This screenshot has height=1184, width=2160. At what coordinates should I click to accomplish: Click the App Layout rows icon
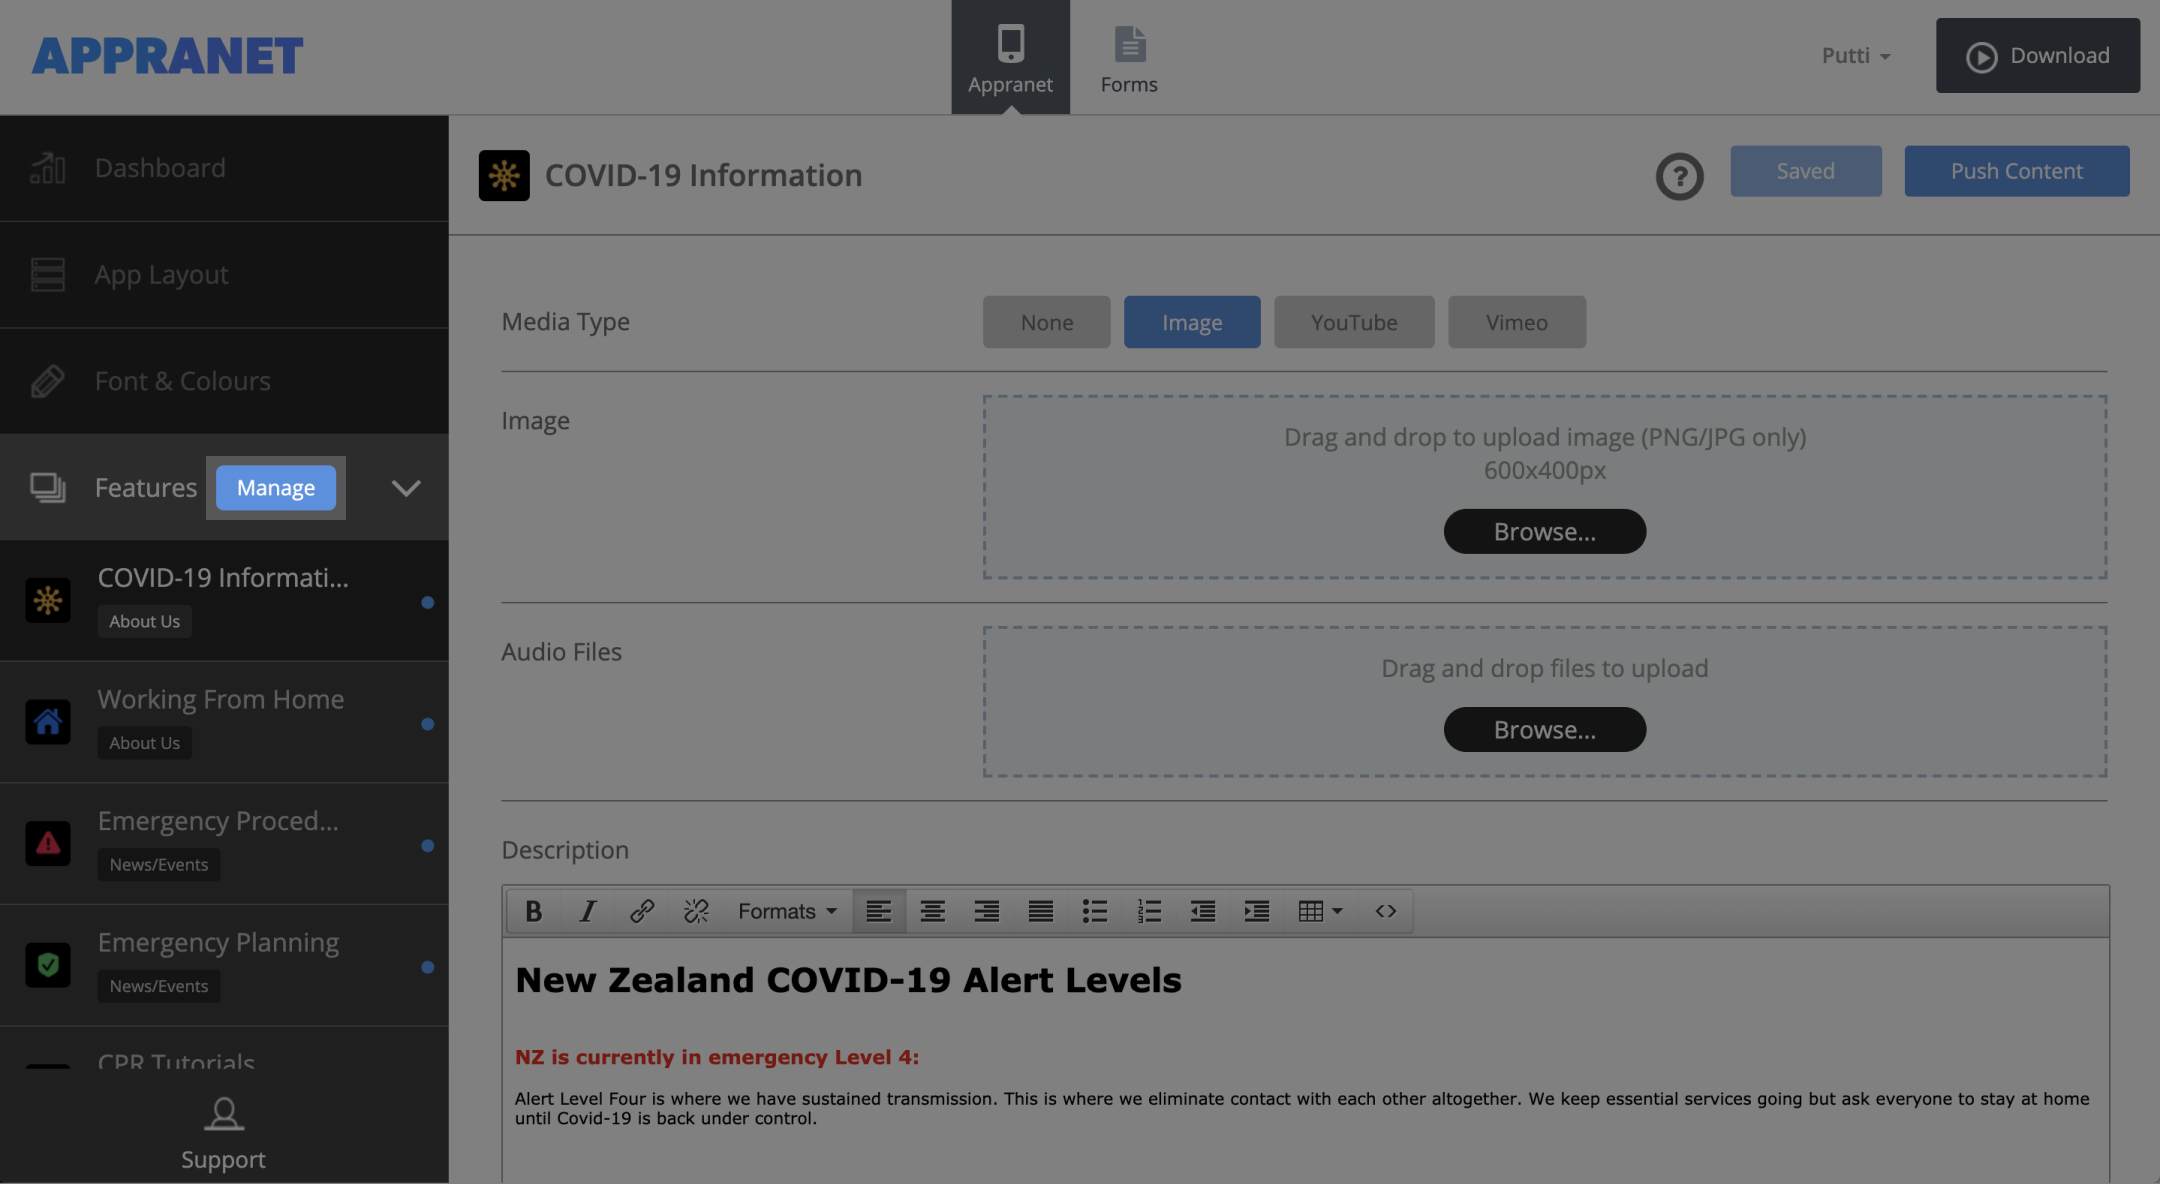tap(47, 275)
